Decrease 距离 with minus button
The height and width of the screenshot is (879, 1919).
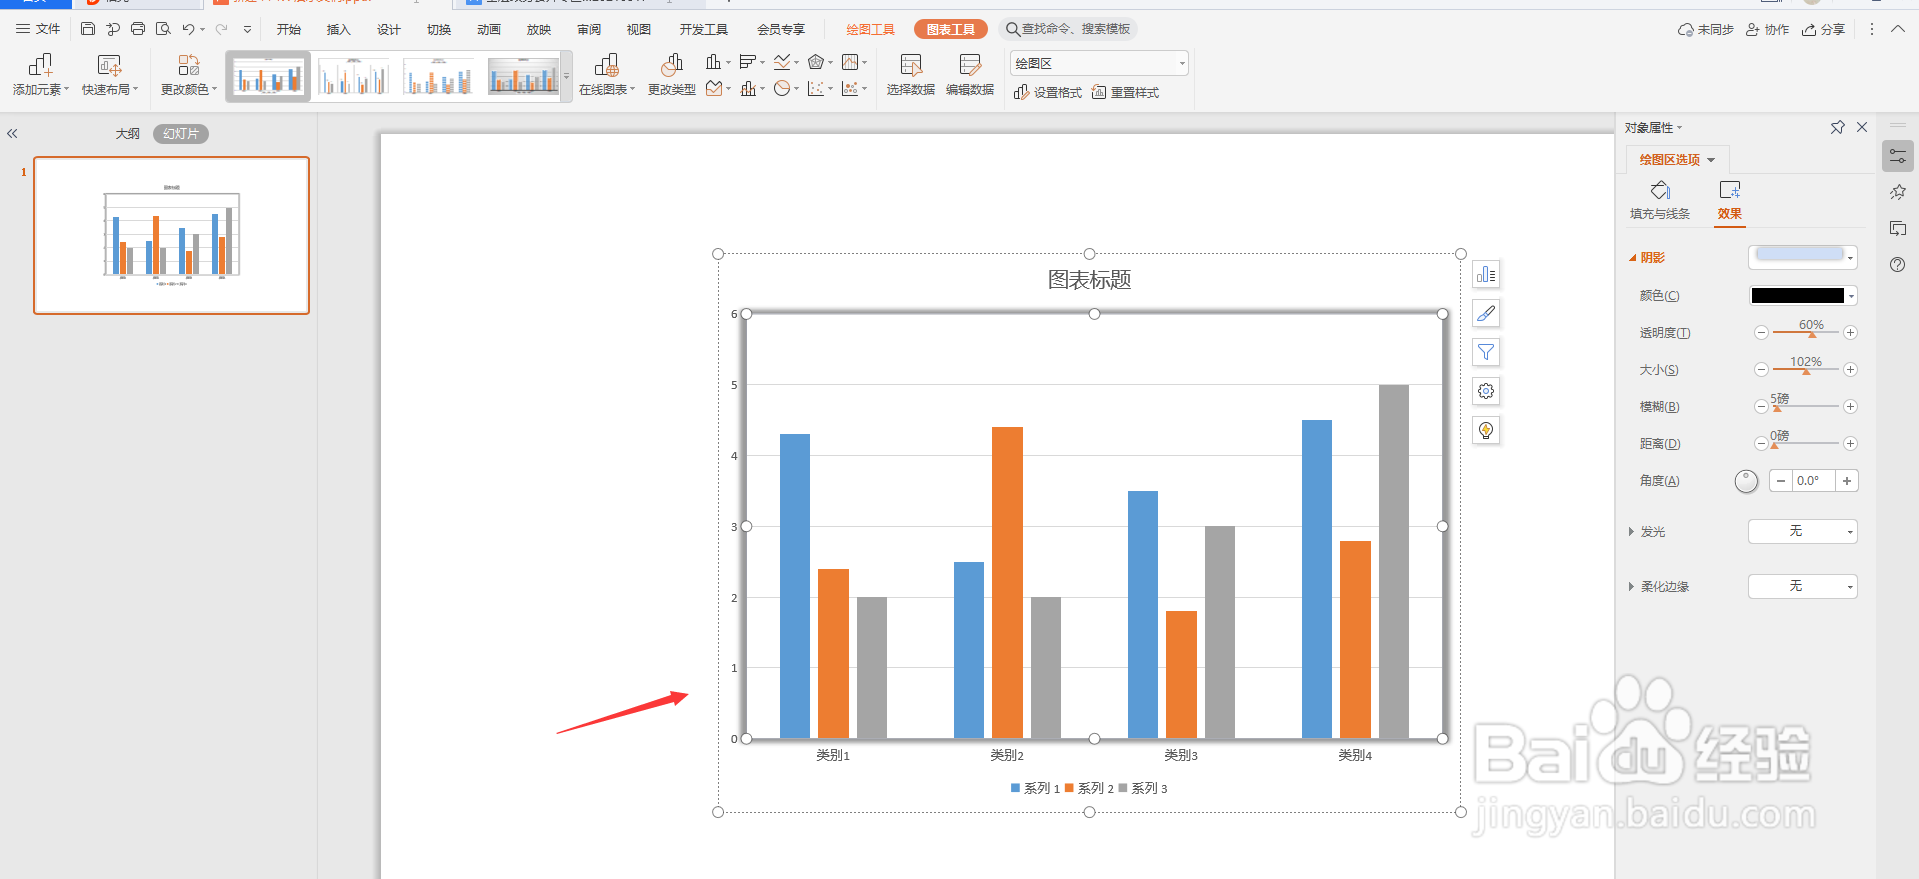[x=1761, y=443]
